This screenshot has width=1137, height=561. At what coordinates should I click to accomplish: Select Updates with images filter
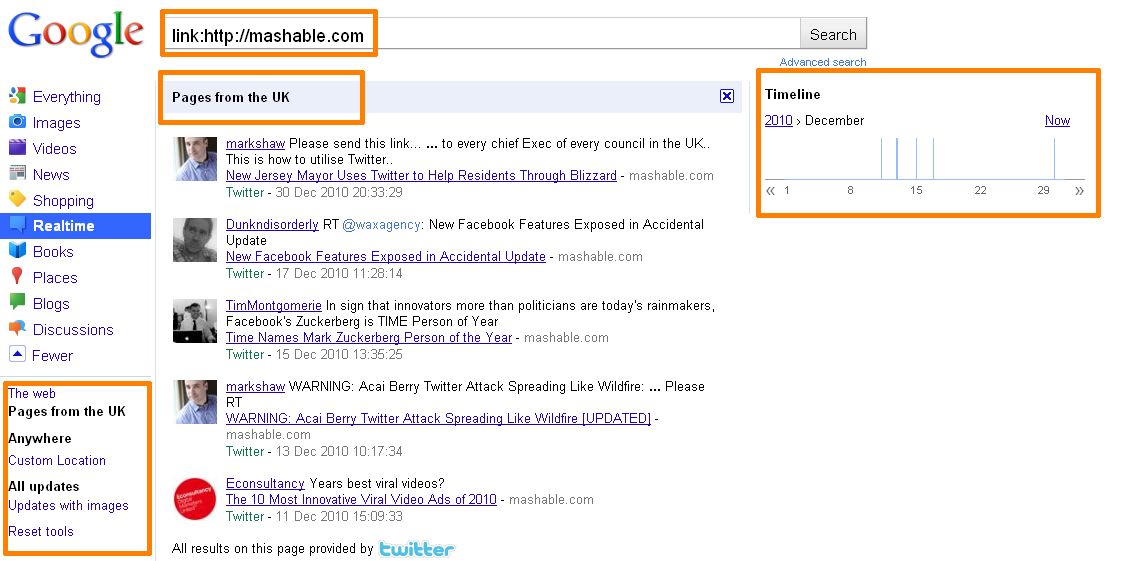click(x=68, y=505)
